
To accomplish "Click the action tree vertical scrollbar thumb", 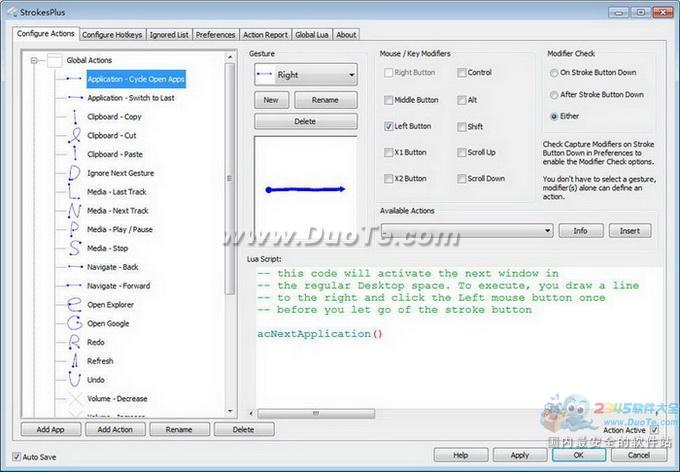I will (230, 178).
